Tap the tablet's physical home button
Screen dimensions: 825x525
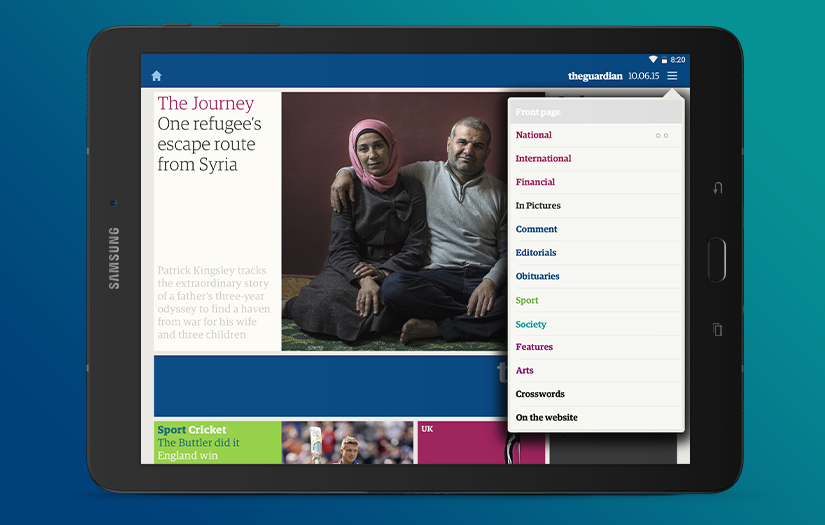pyautogui.click(x=717, y=259)
